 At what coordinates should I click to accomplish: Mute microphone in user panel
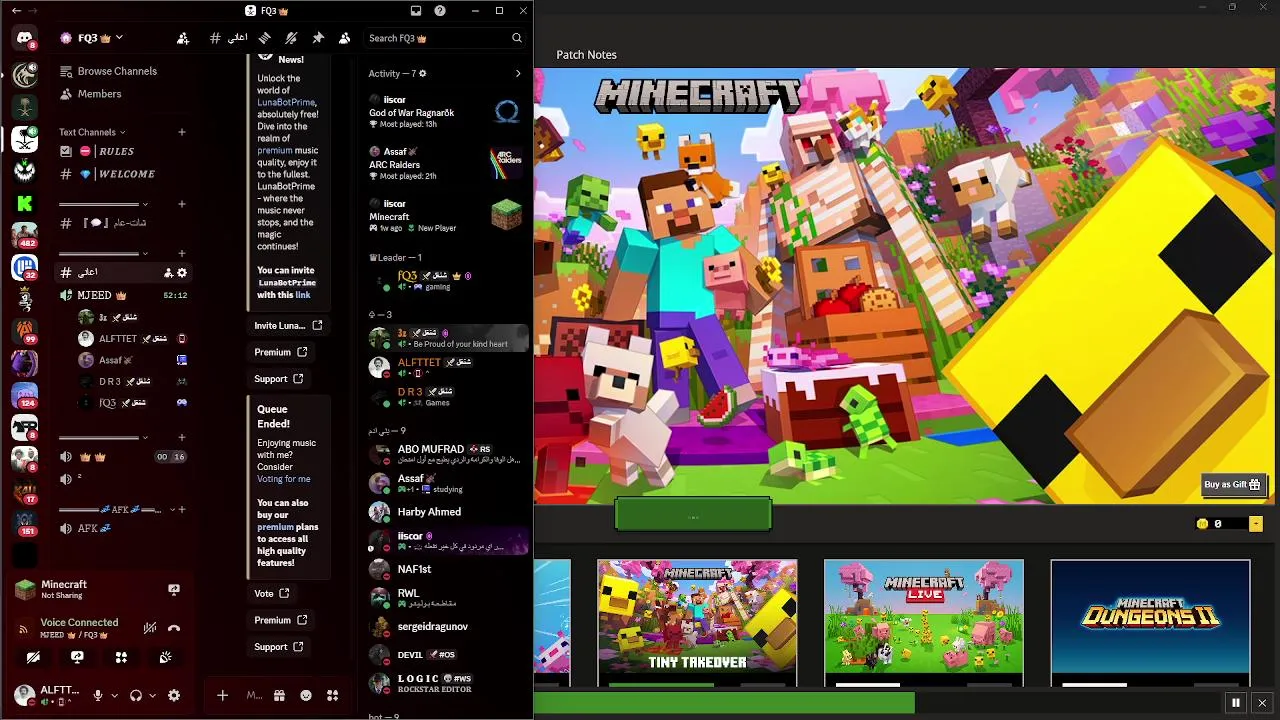point(97,695)
